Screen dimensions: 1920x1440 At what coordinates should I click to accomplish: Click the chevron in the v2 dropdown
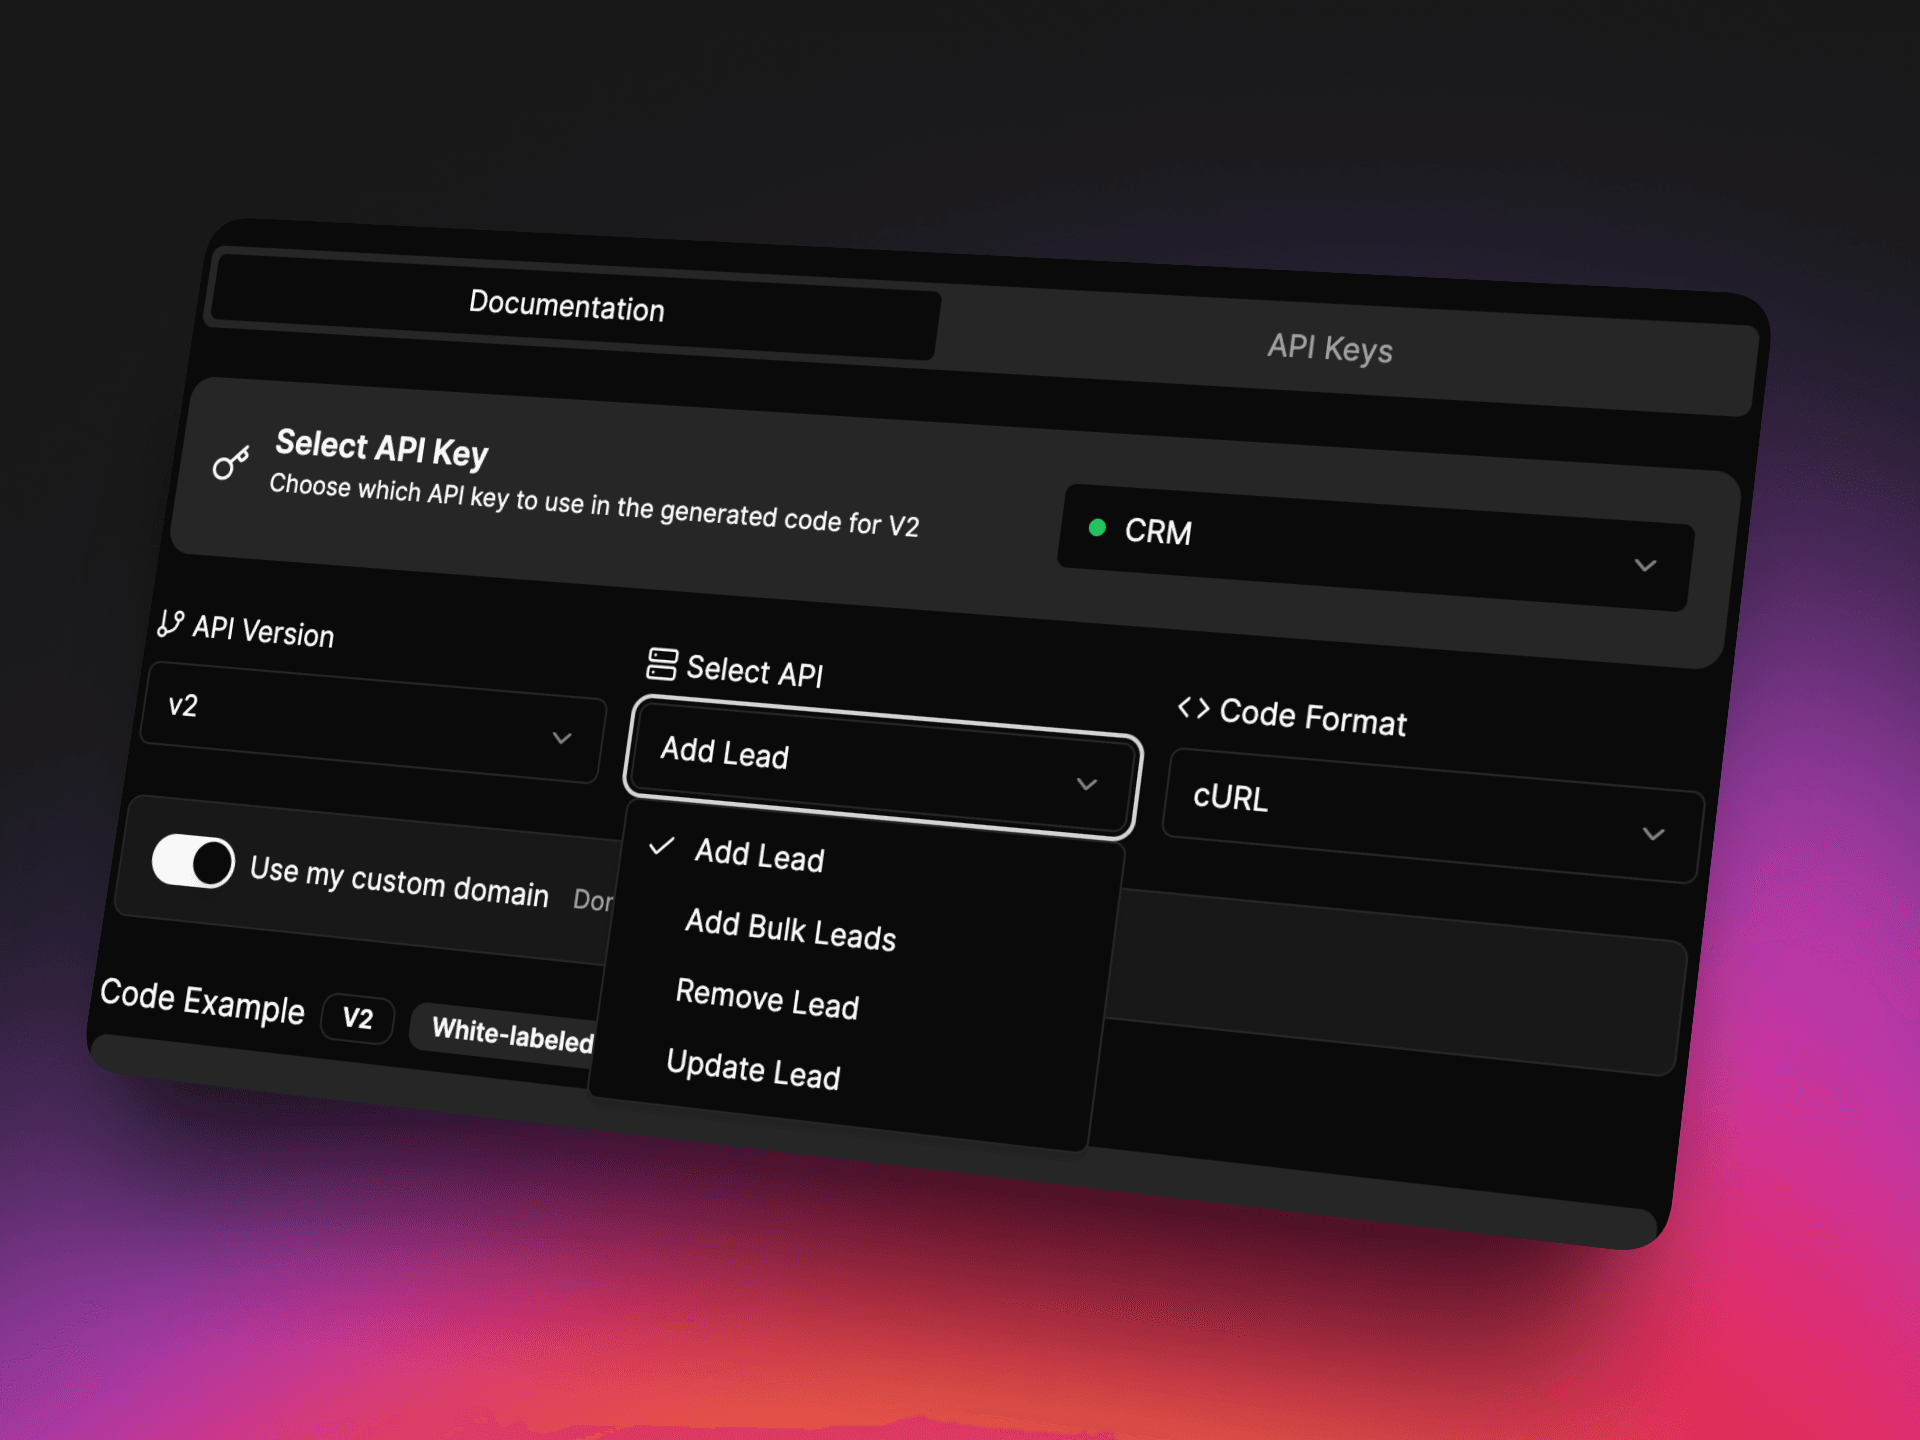point(562,738)
